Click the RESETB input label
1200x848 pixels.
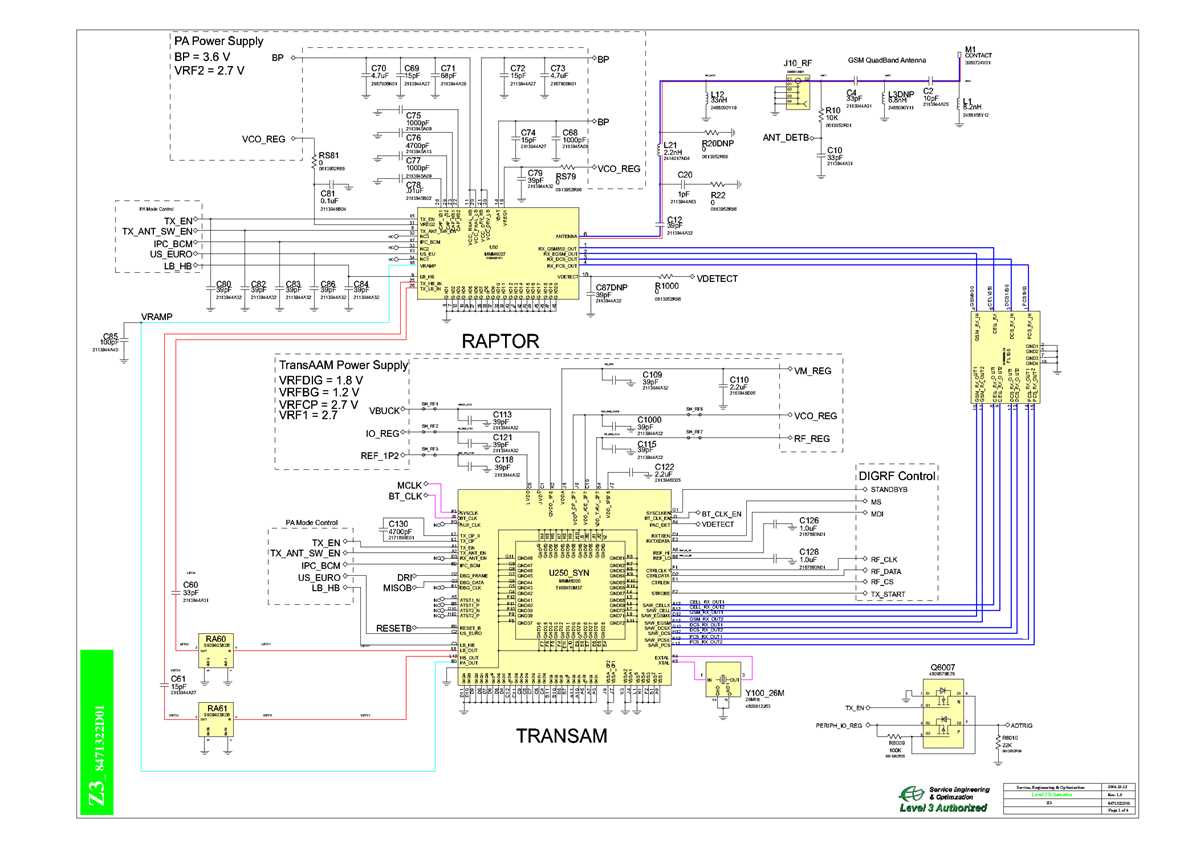(394, 628)
